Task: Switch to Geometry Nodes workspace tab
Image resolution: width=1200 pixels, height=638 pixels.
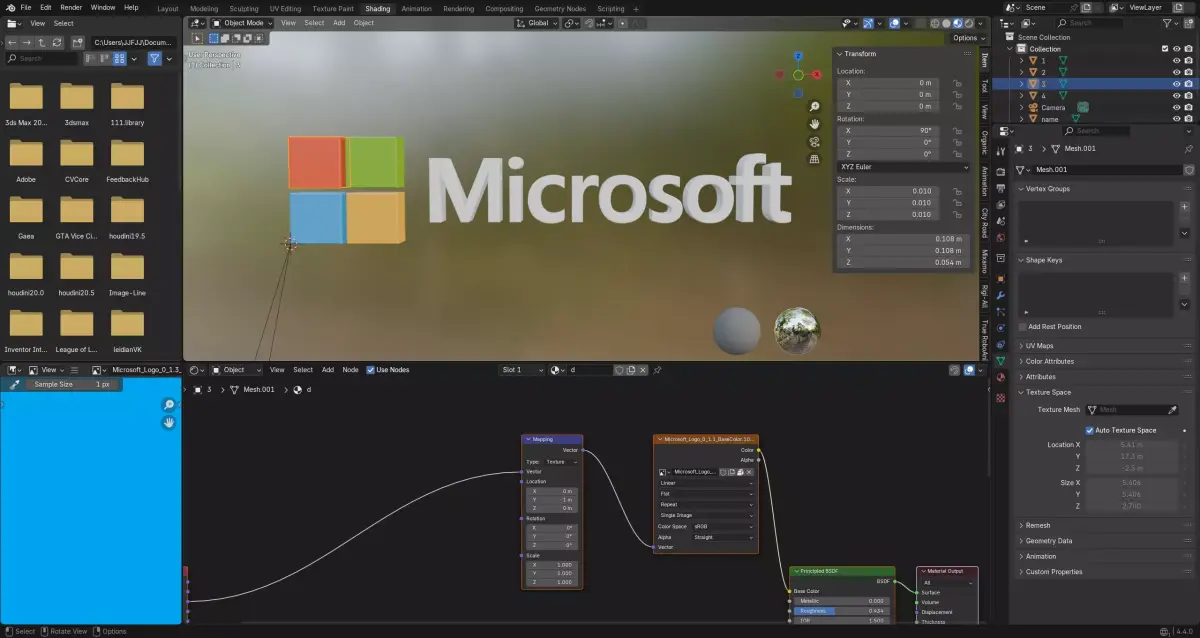Action: tap(560, 8)
